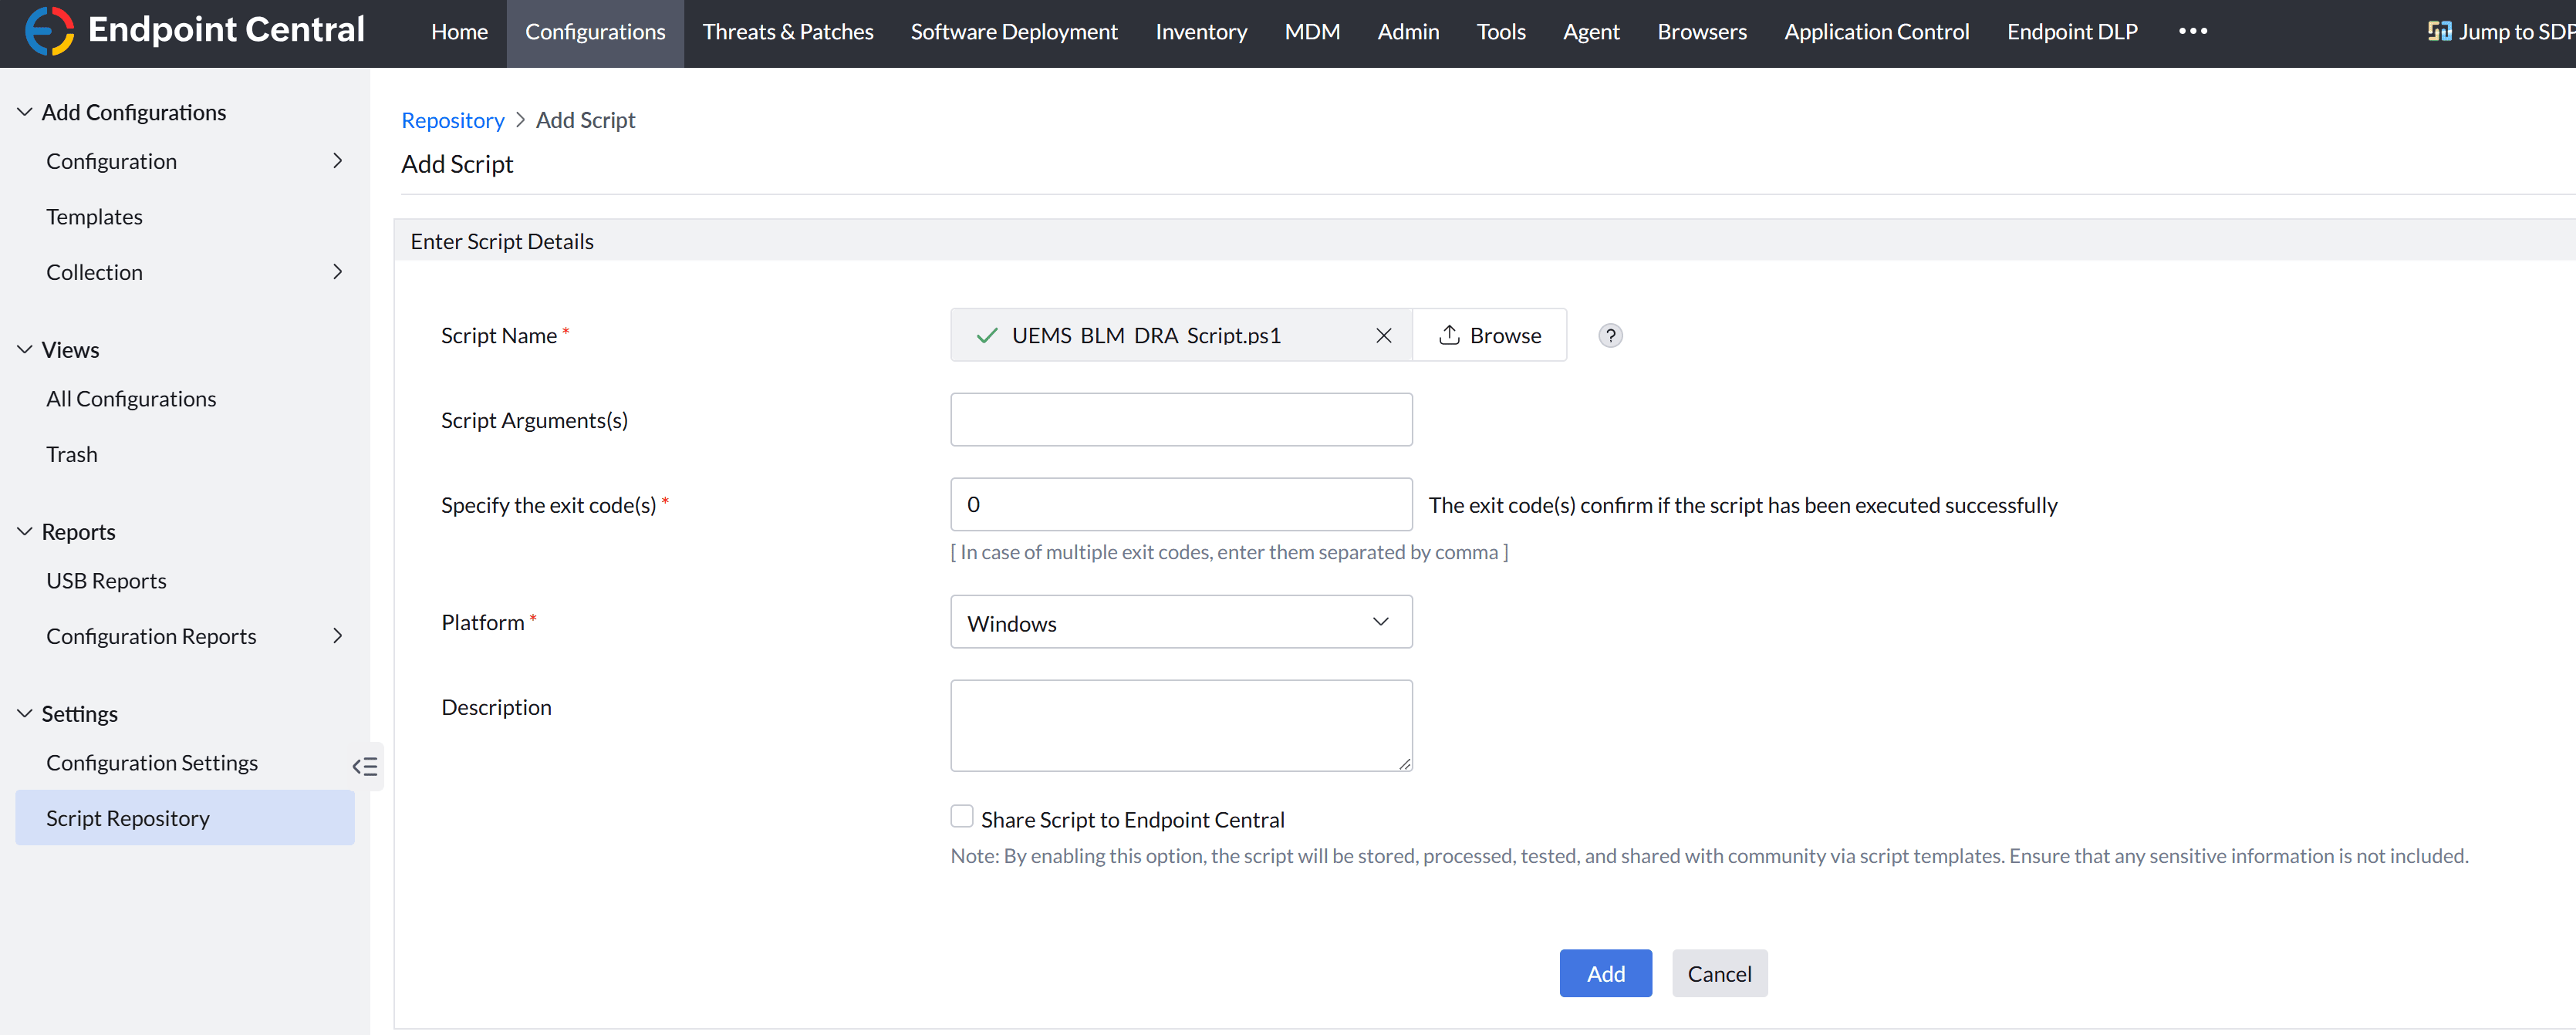Click Browse upload button for script
The width and height of the screenshot is (2576, 1035).
(1489, 336)
